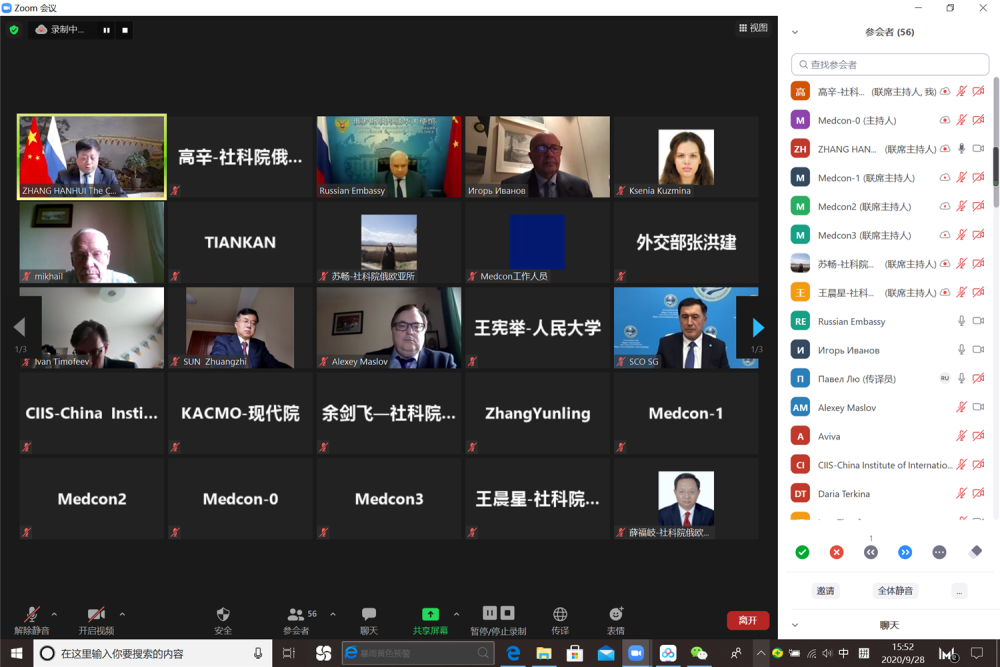The width and height of the screenshot is (1000, 667).
Task: Open the View (视图) layout menu
Action: [x=753, y=28]
